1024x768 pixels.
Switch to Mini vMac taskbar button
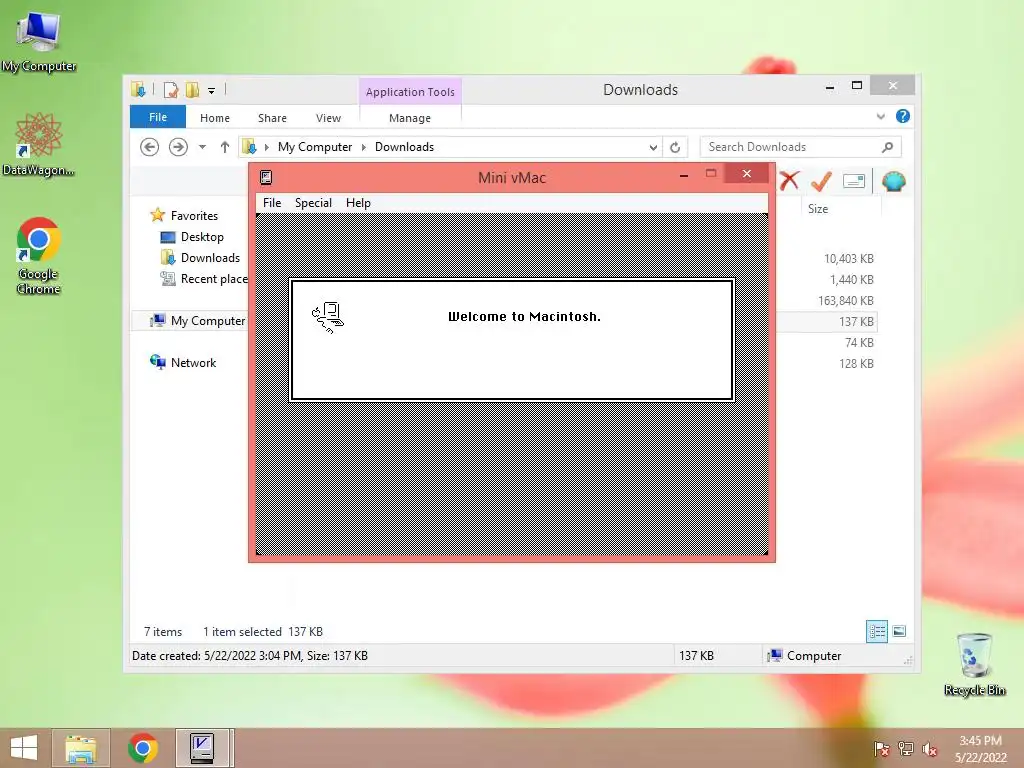point(203,748)
